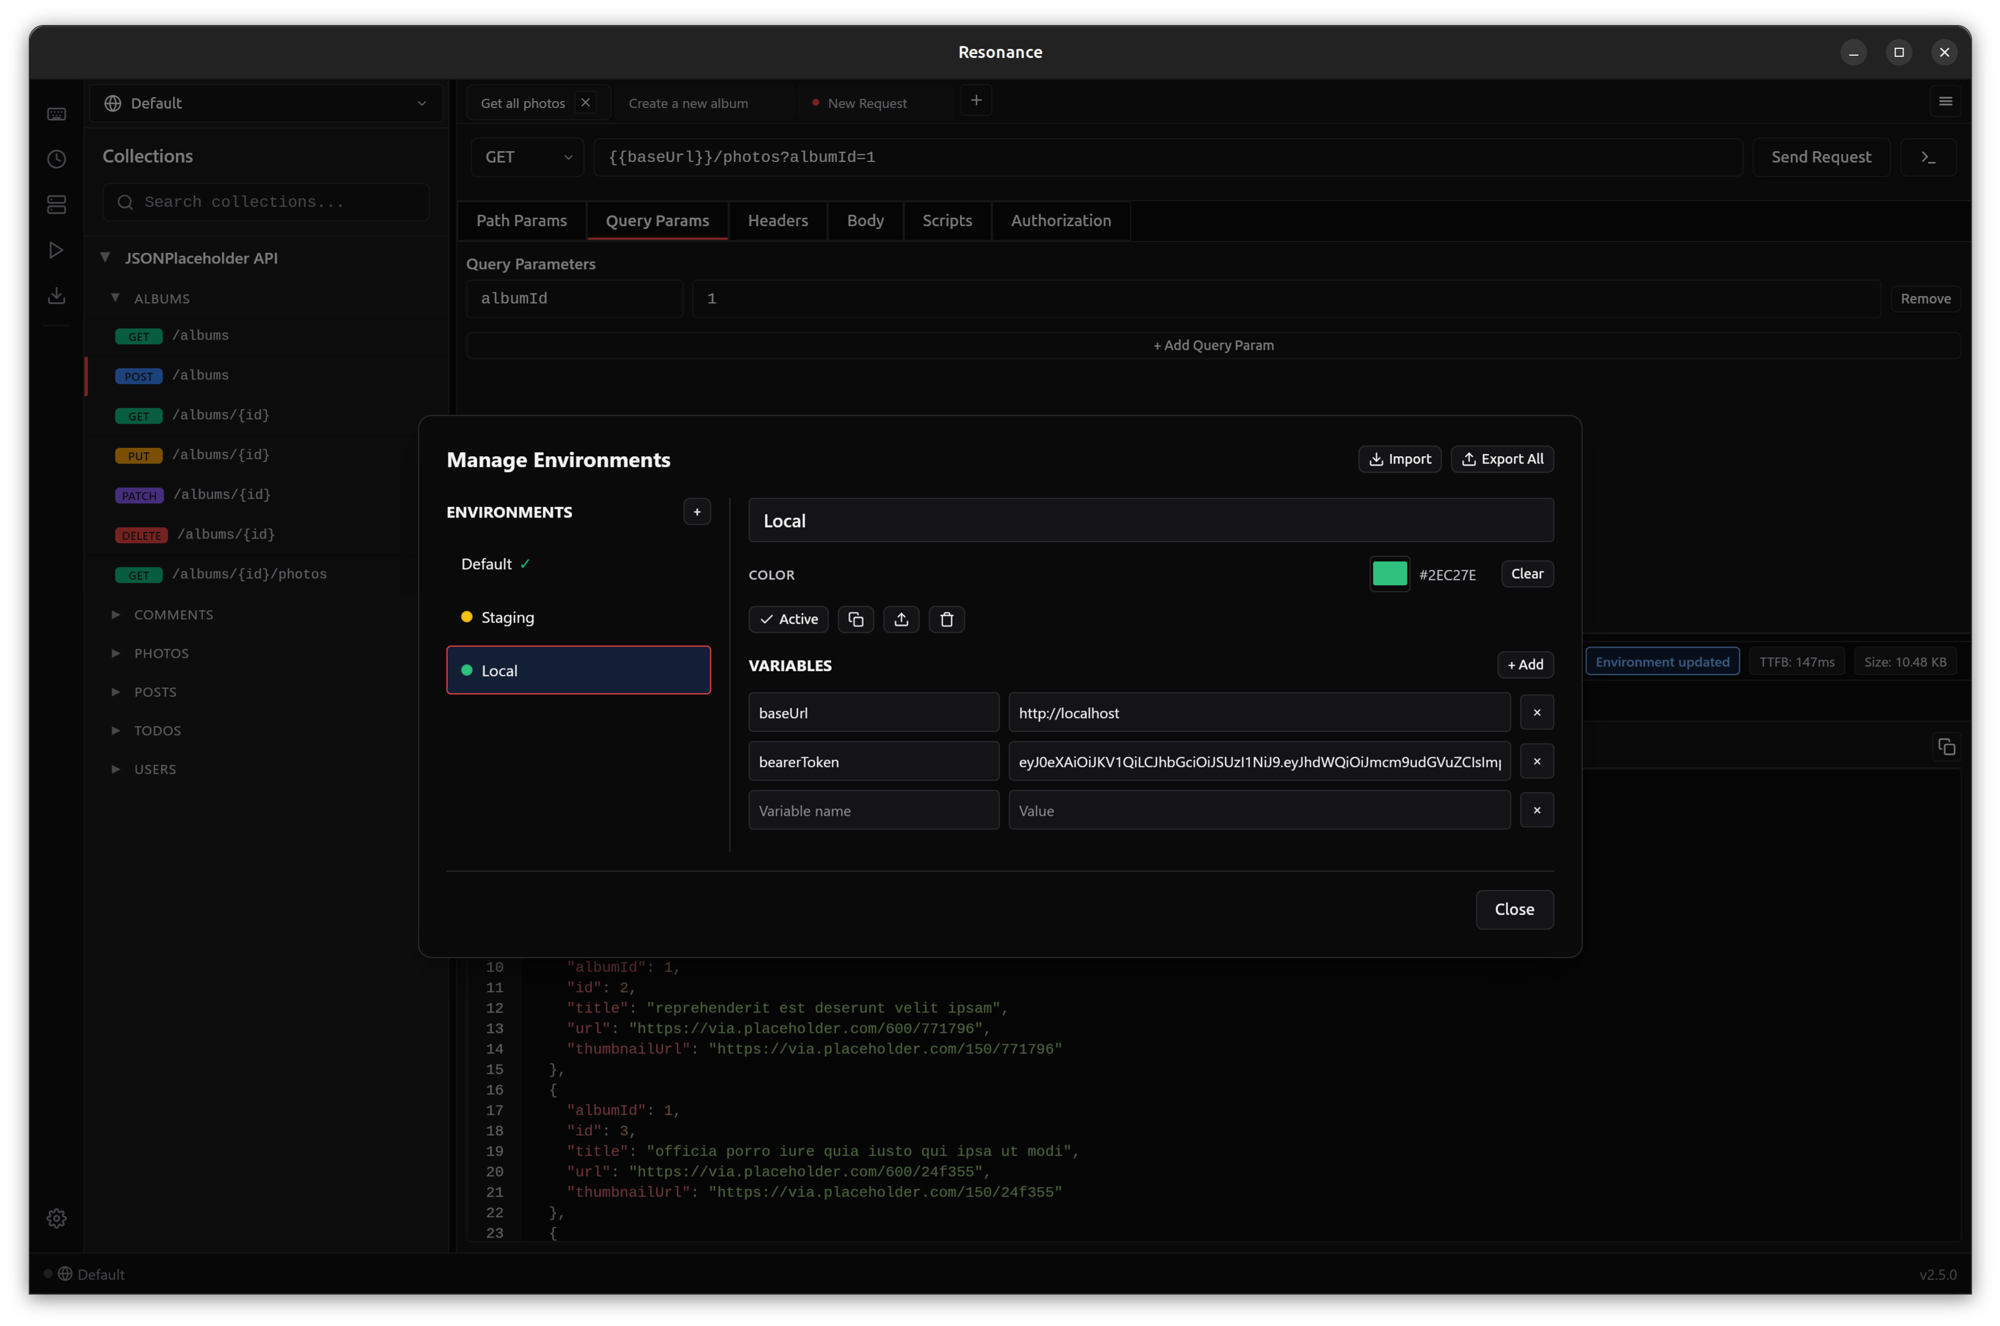Click the search magnifier icon in collections
This screenshot has height=1326, width=2000.
click(x=126, y=202)
